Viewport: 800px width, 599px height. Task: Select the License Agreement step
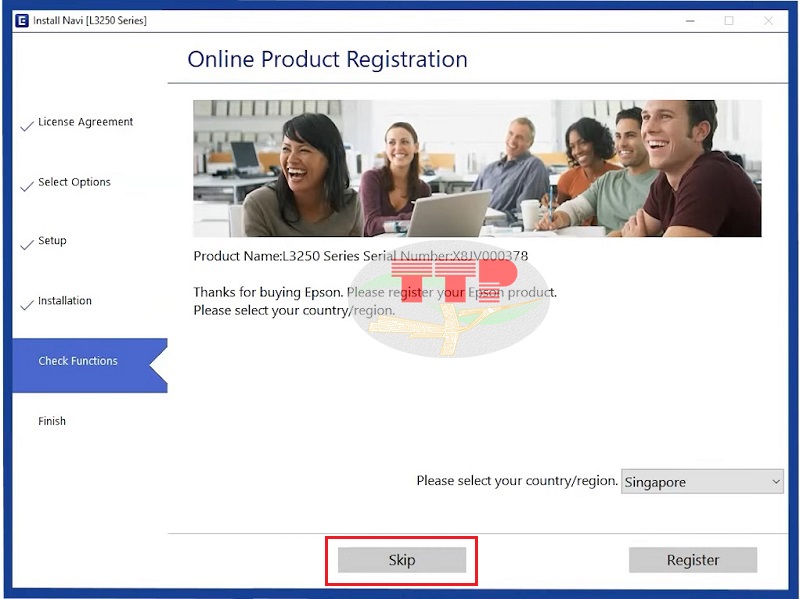[x=85, y=121]
